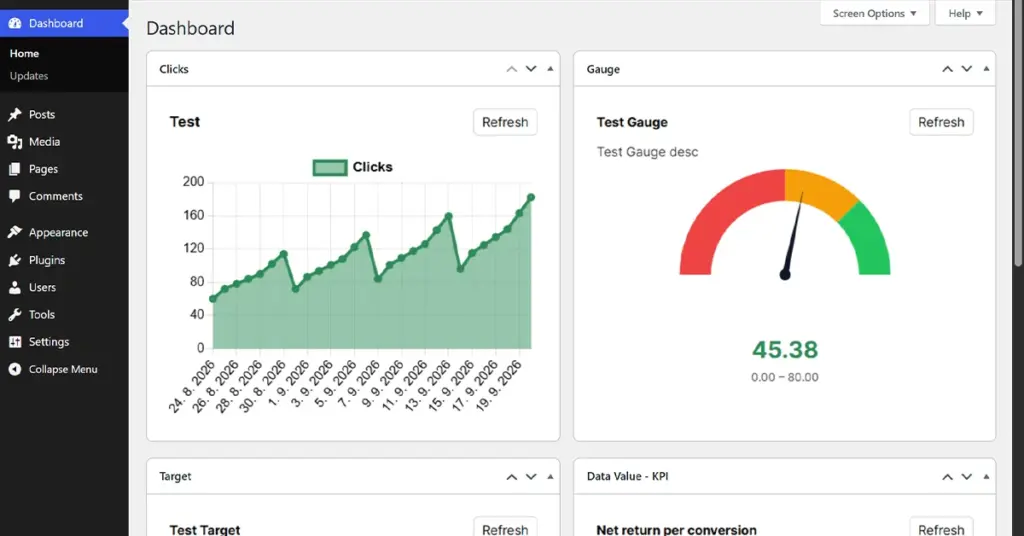This screenshot has height=536, width=1024.
Task: Refresh the Test clicks chart
Action: point(505,122)
